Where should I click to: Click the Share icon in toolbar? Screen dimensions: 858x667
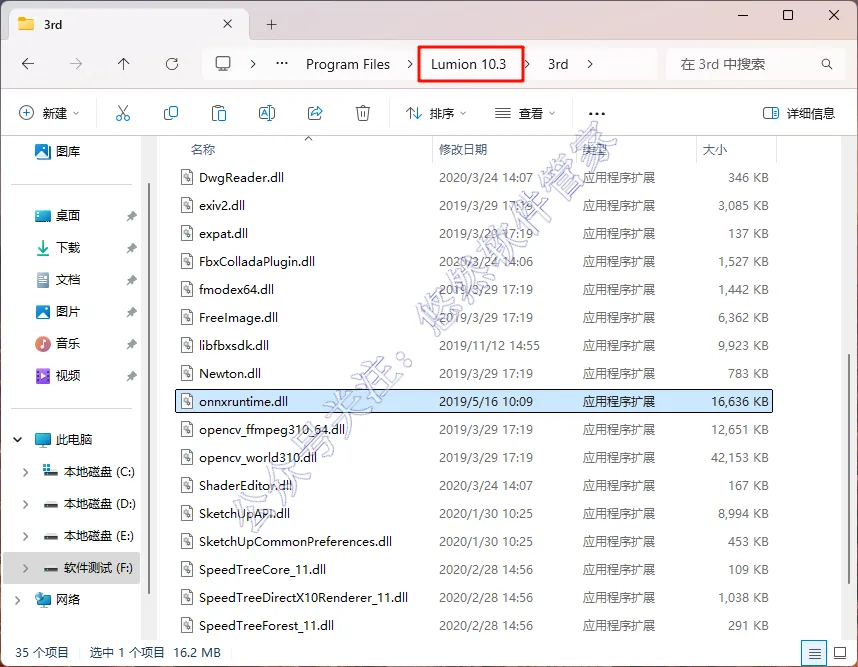tap(315, 113)
